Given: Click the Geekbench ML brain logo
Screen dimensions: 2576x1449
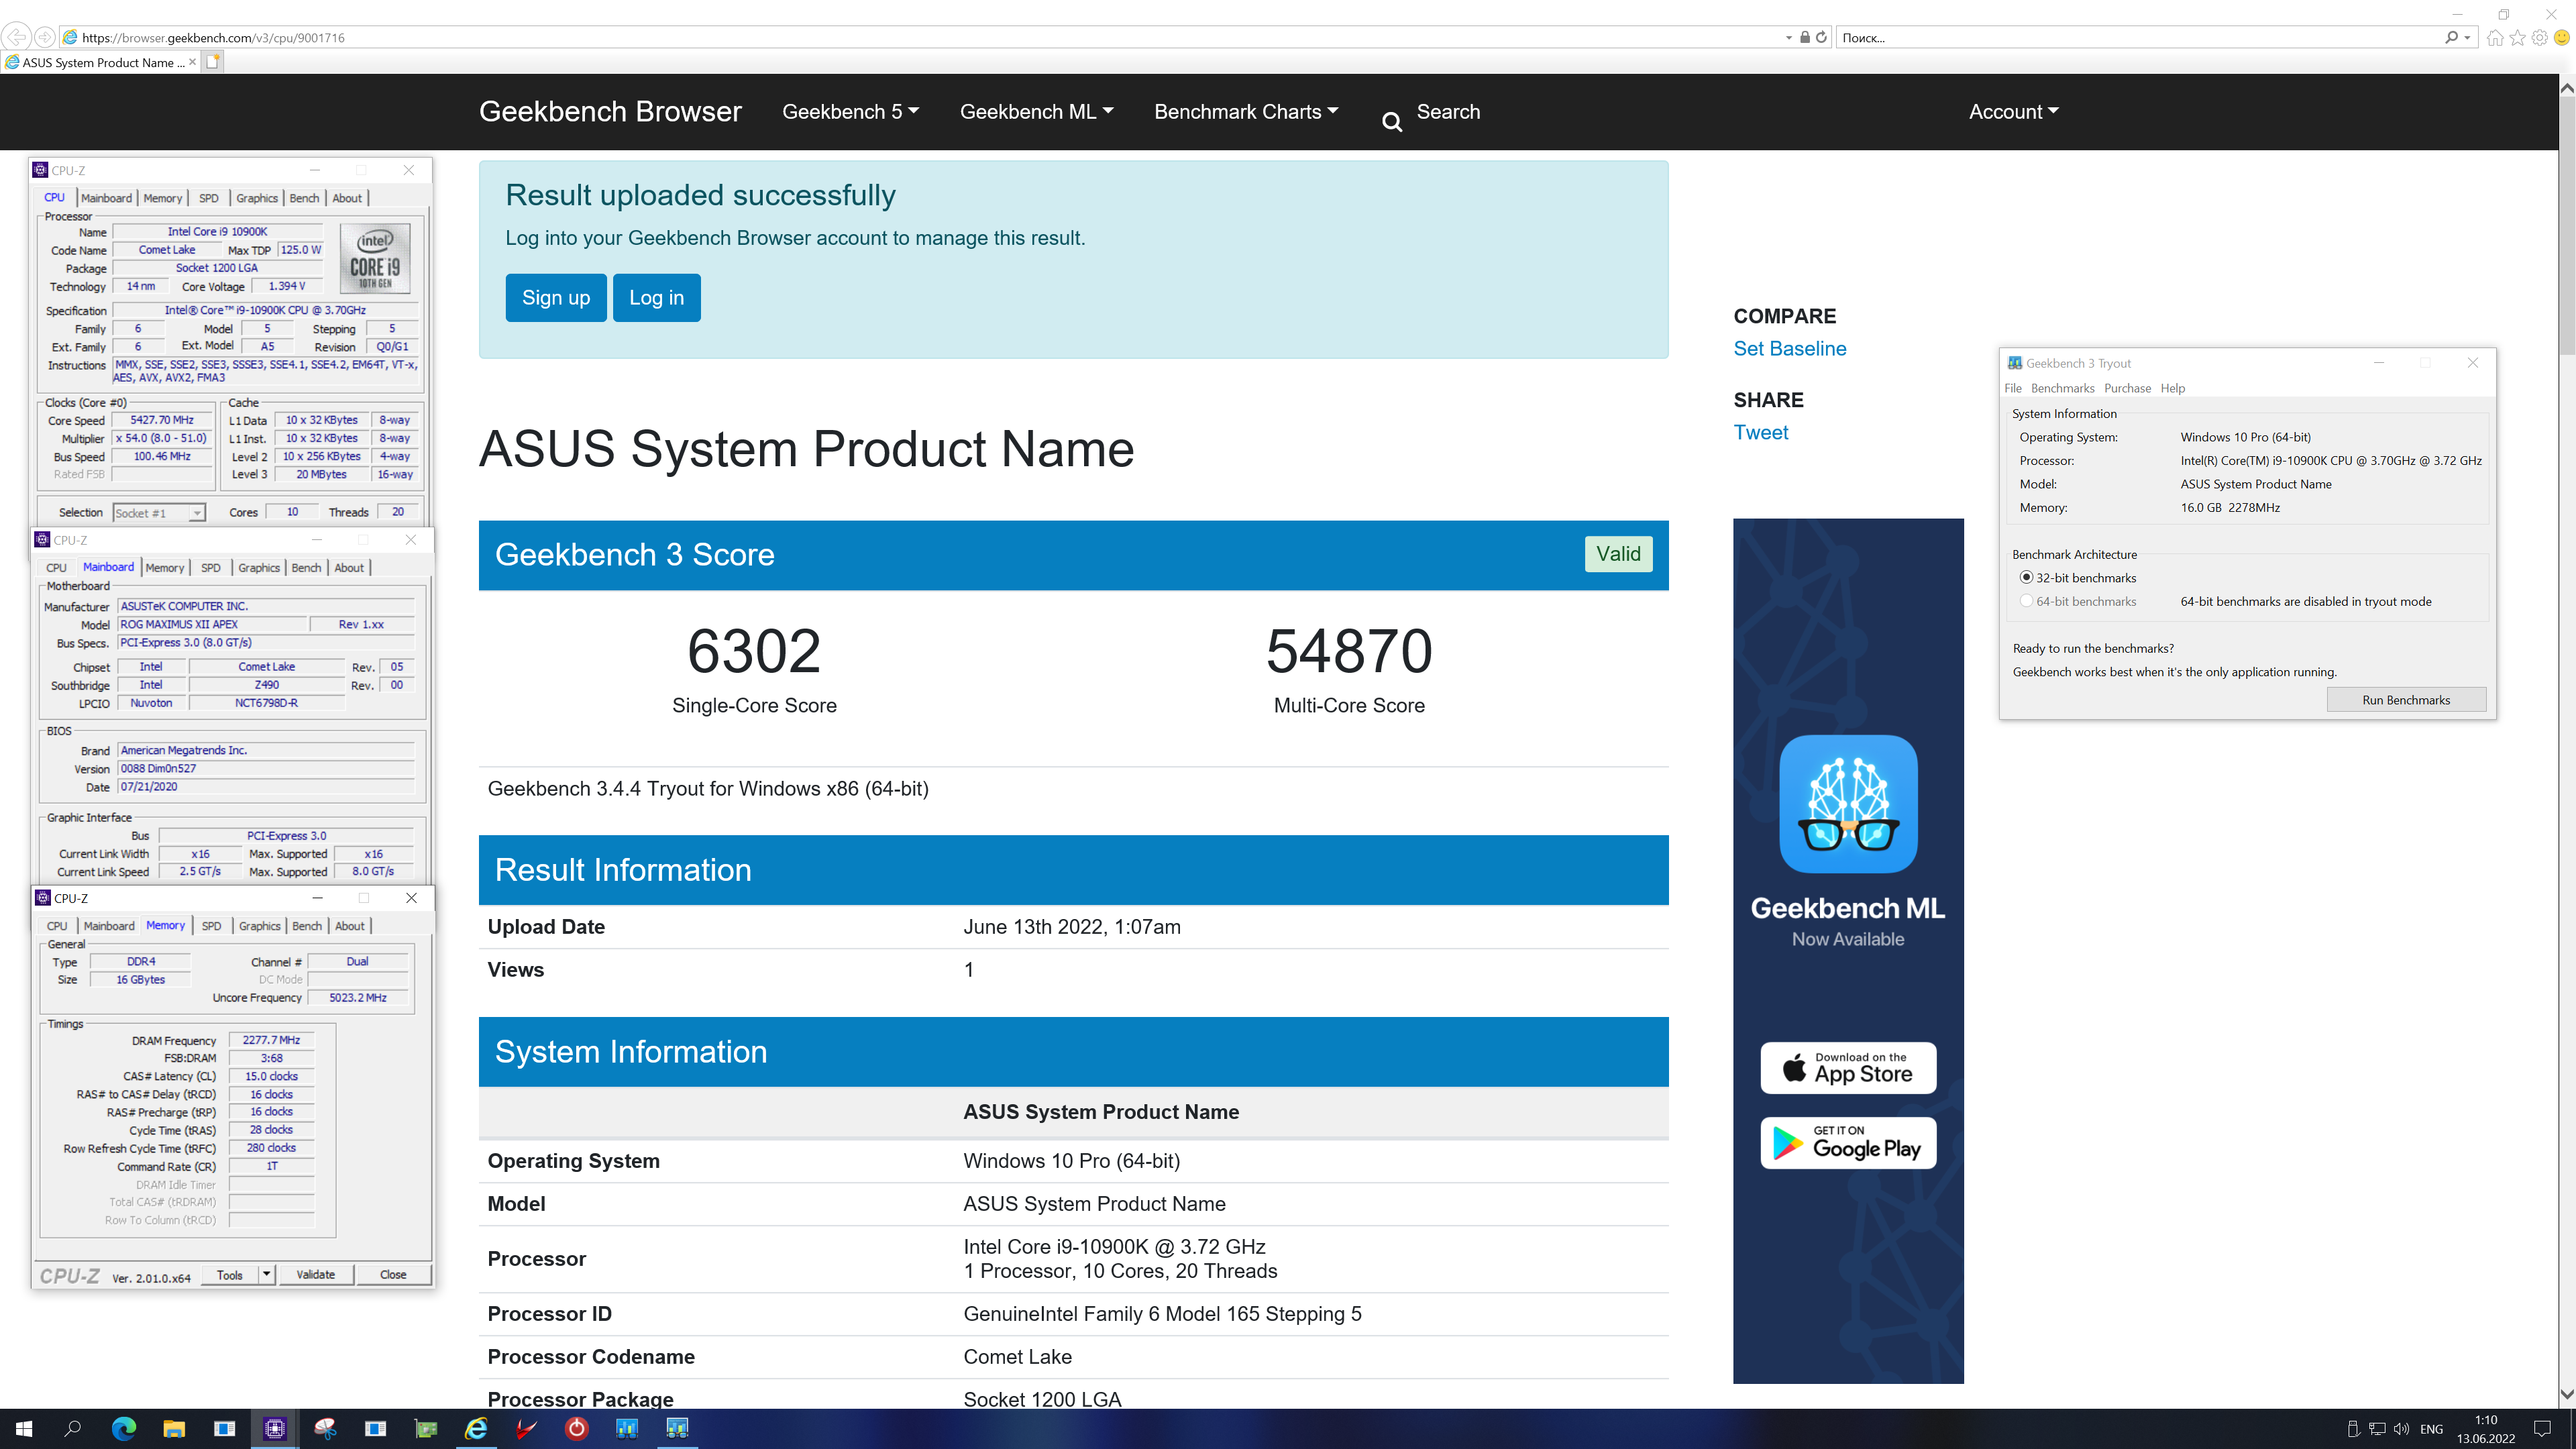Looking at the screenshot, I should (x=1848, y=804).
